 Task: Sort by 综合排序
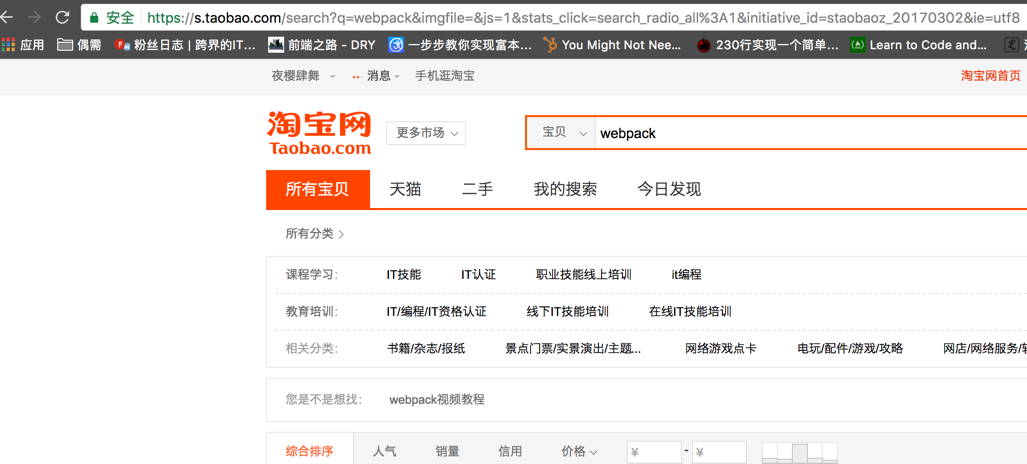[310, 451]
